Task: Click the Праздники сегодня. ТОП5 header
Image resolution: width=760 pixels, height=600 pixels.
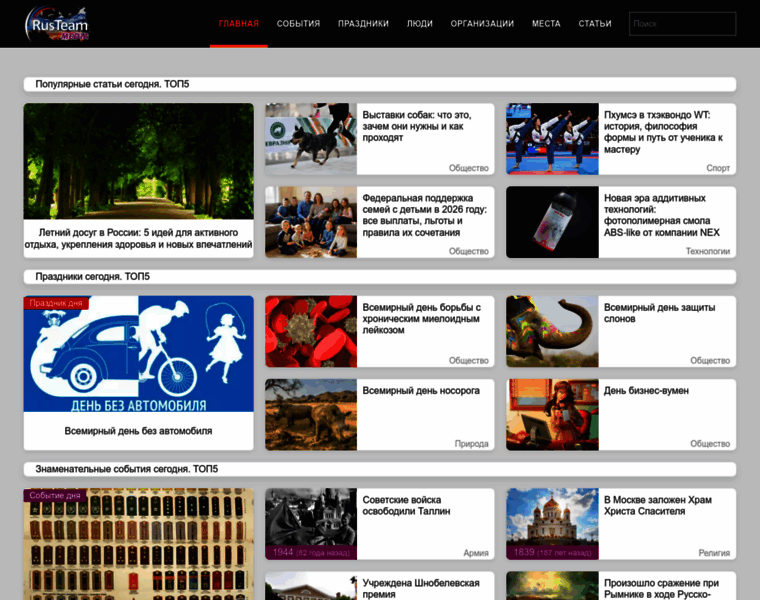Action: coord(92,277)
